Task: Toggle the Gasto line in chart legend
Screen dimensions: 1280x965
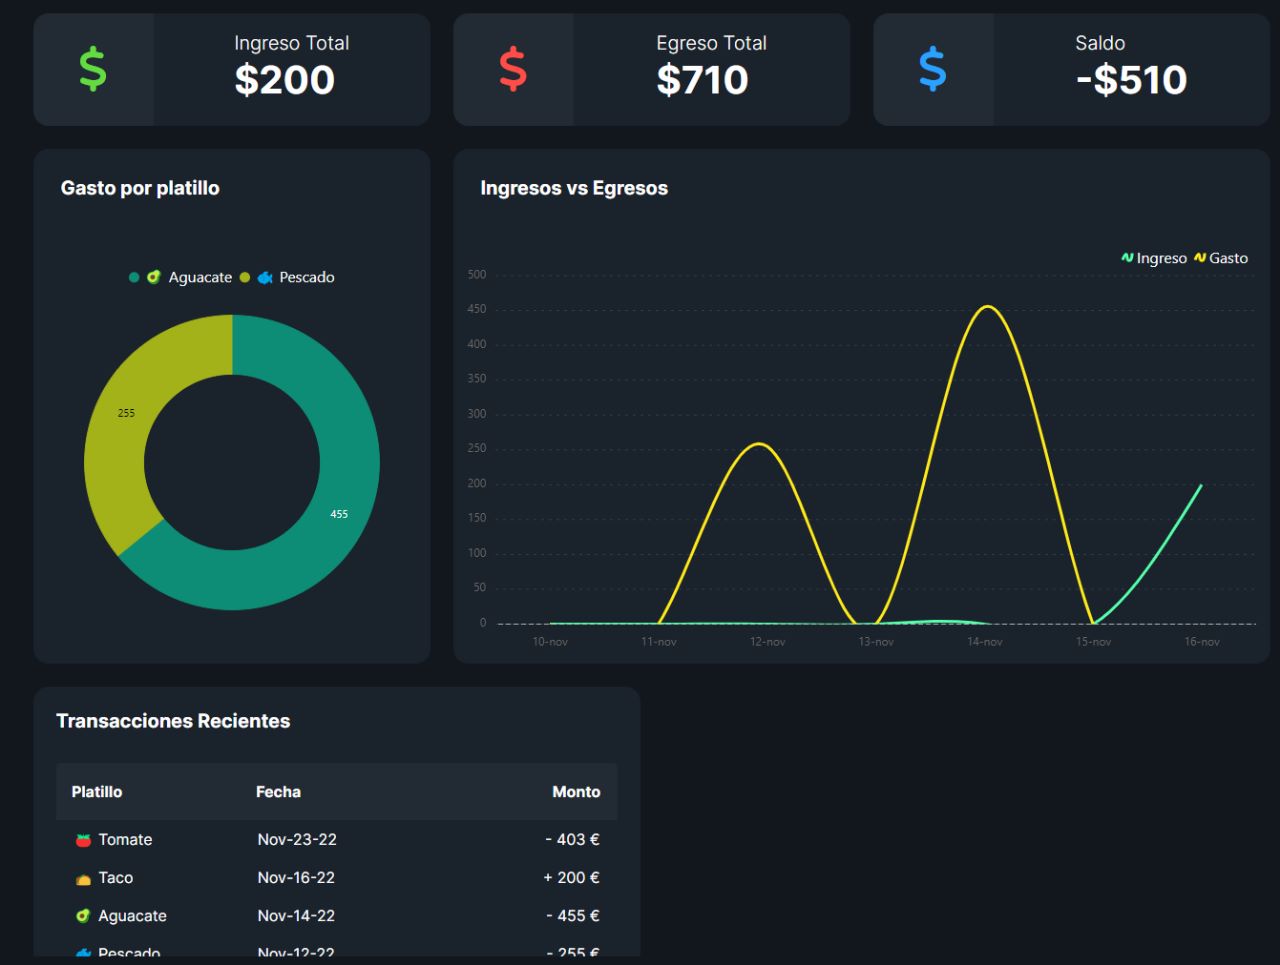Action: [1221, 258]
